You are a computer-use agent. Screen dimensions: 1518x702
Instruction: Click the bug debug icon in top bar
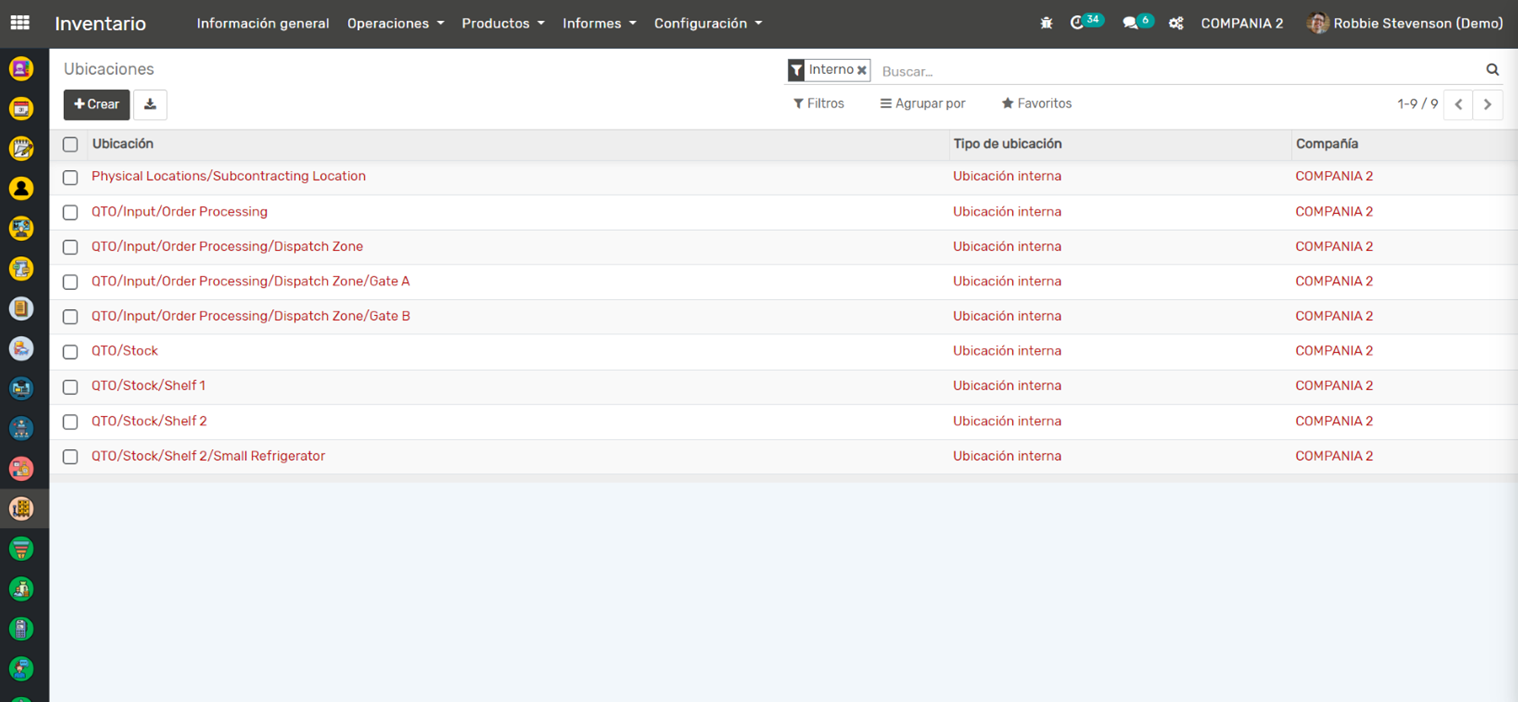click(x=1046, y=23)
